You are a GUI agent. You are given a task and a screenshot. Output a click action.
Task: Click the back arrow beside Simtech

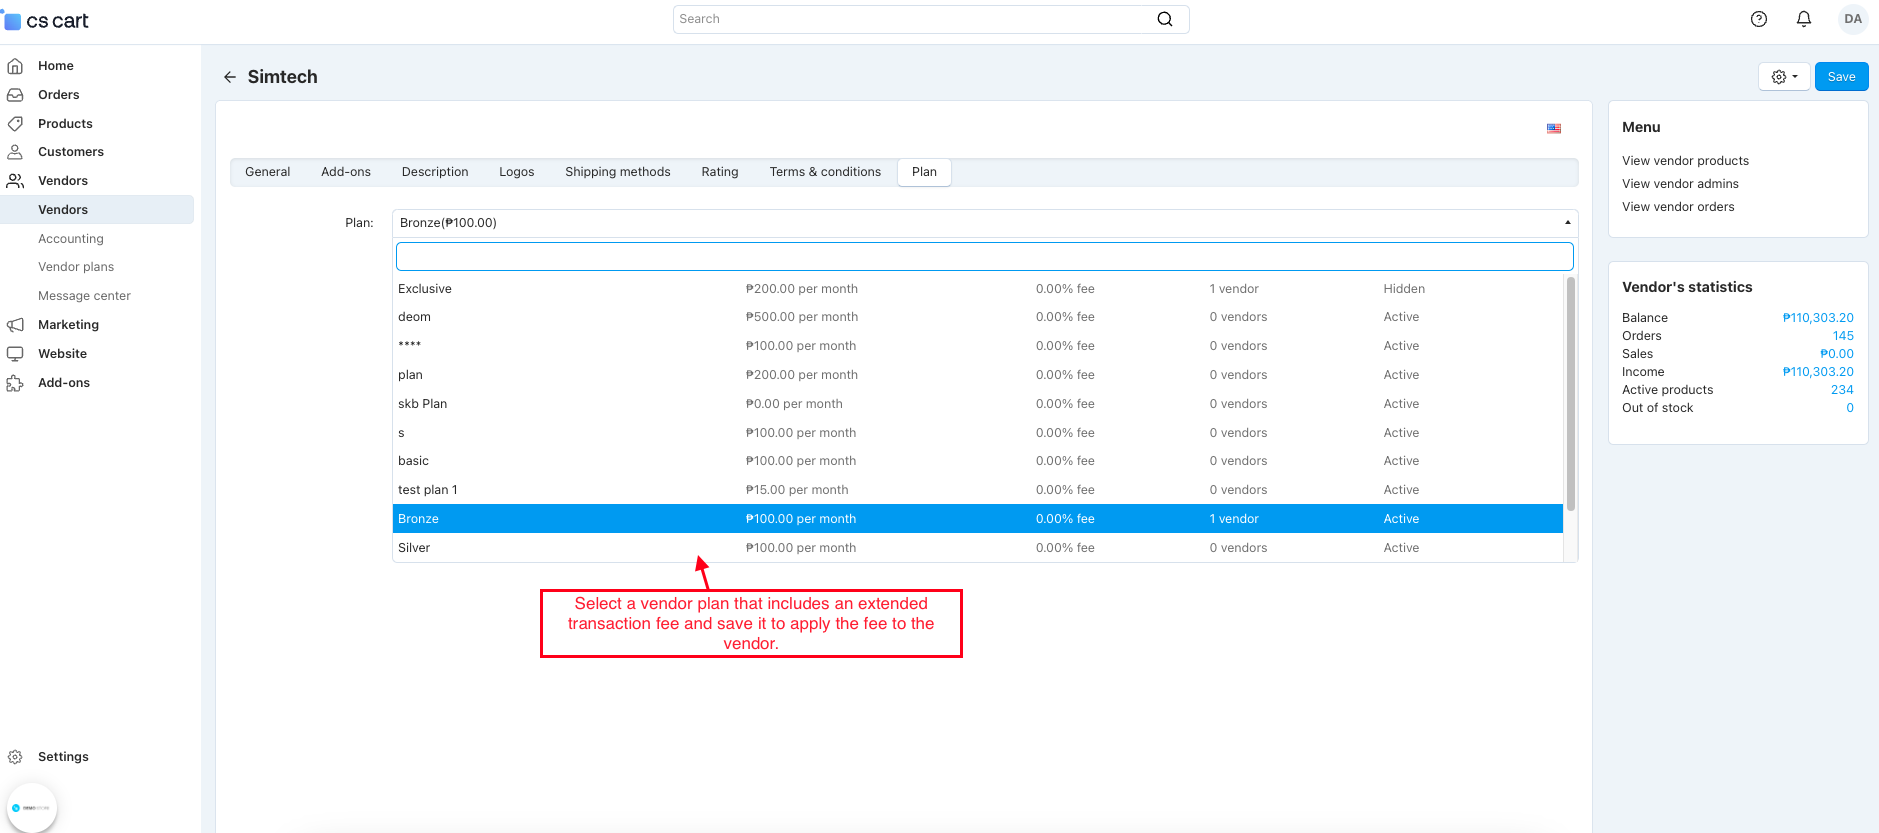click(x=230, y=77)
